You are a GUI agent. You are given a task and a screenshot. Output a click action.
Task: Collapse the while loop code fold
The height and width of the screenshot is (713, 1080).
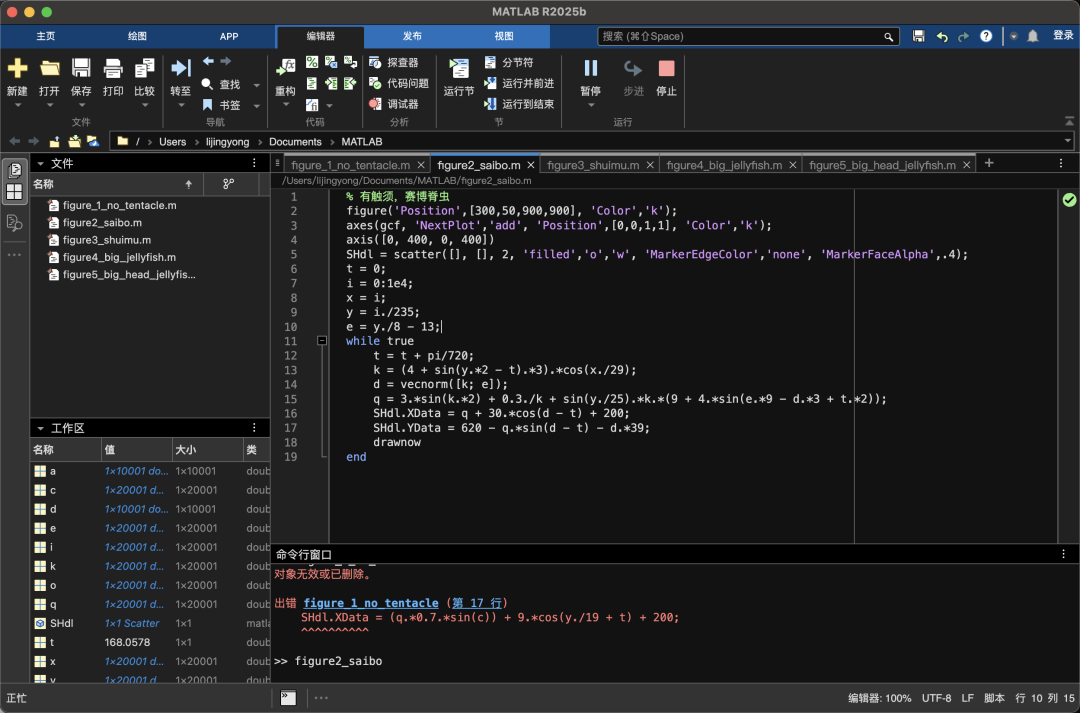point(322,341)
